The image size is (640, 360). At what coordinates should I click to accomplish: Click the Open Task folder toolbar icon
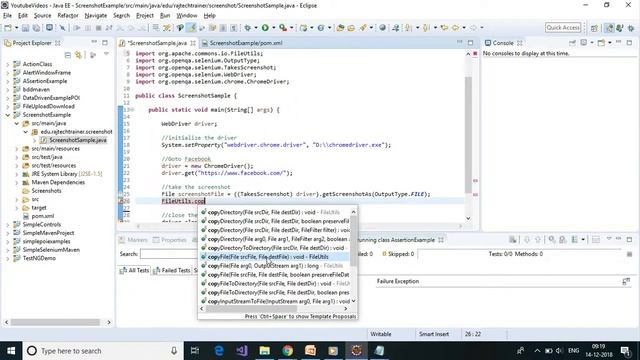pyautogui.click(x=351, y=28)
